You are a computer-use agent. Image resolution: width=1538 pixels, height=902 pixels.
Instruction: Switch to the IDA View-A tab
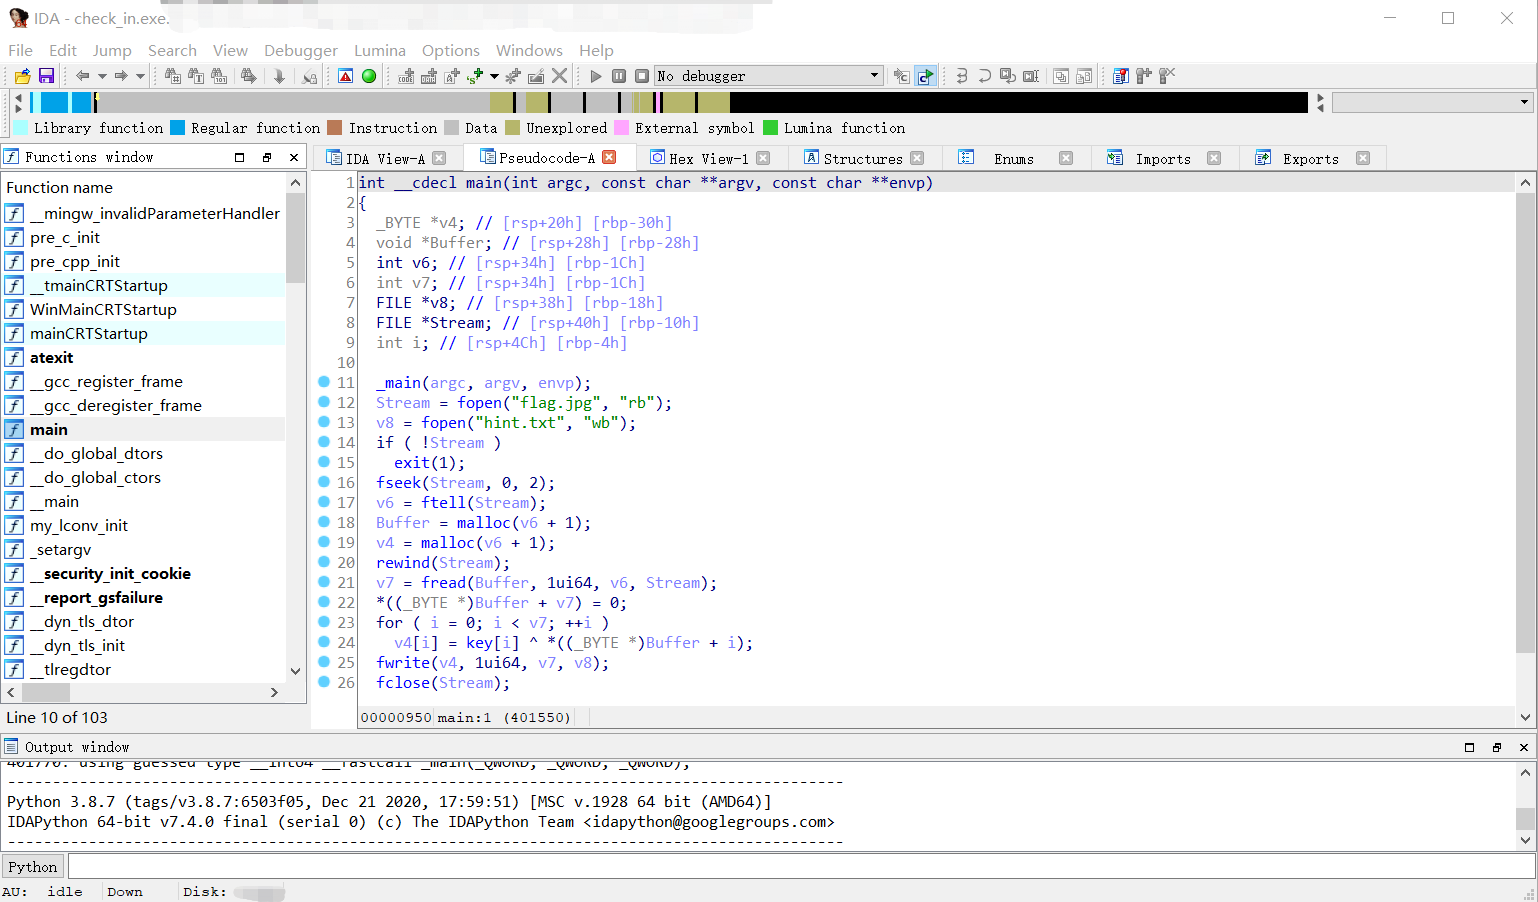click(385, 158)
